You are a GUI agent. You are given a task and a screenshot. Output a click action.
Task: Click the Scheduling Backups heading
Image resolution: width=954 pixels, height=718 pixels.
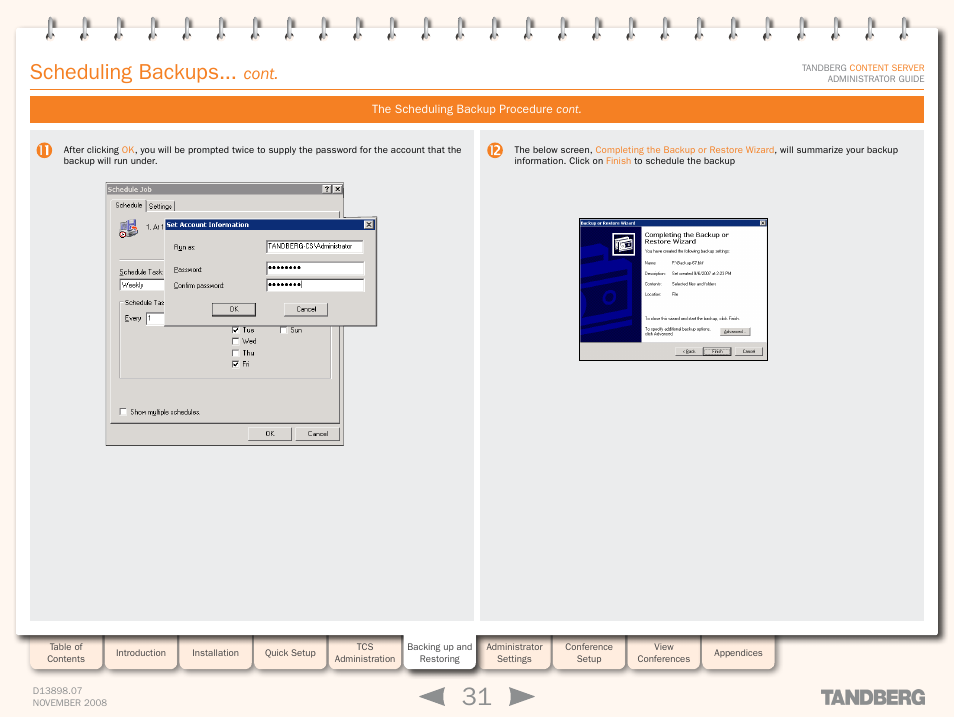coord(154,72)
